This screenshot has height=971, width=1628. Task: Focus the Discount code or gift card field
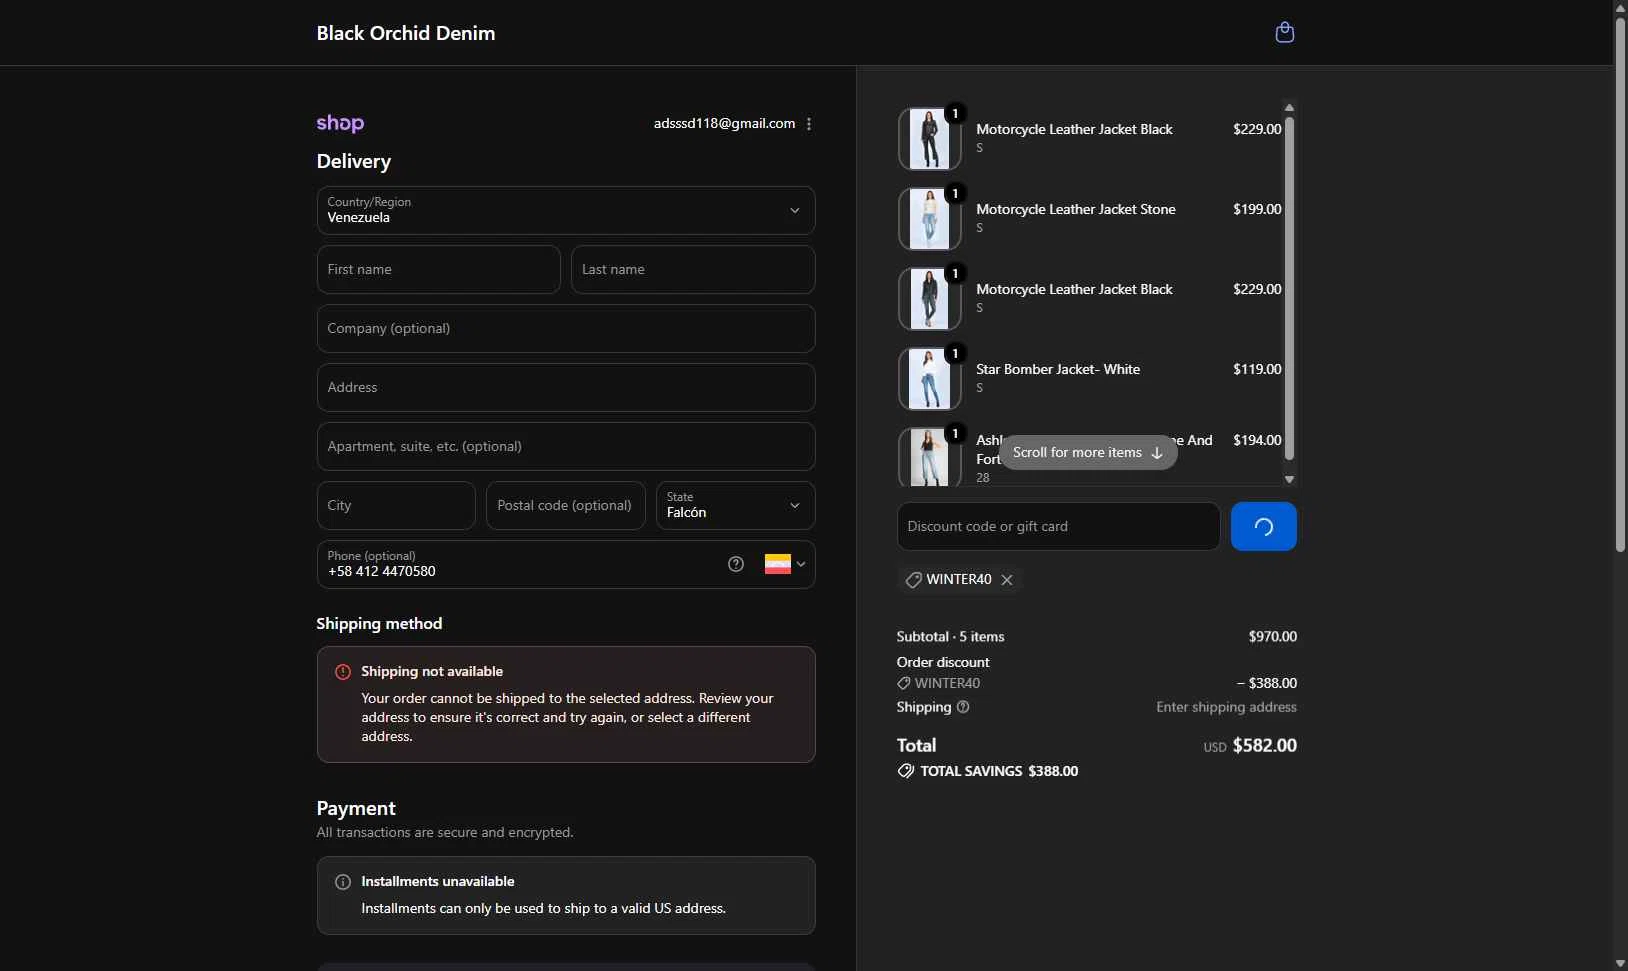tap(1058, 527)
